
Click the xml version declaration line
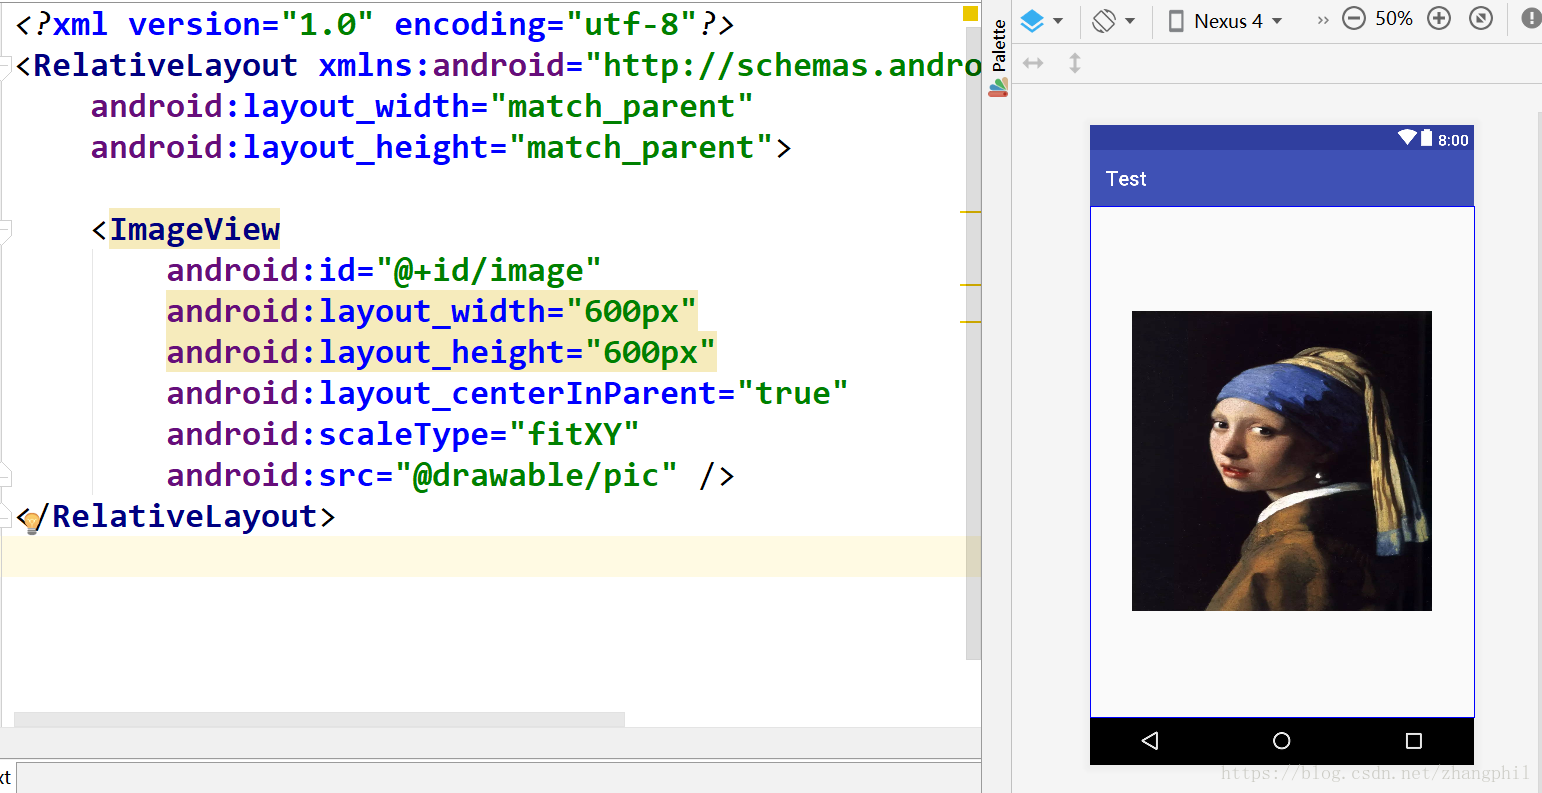(375, 24)
